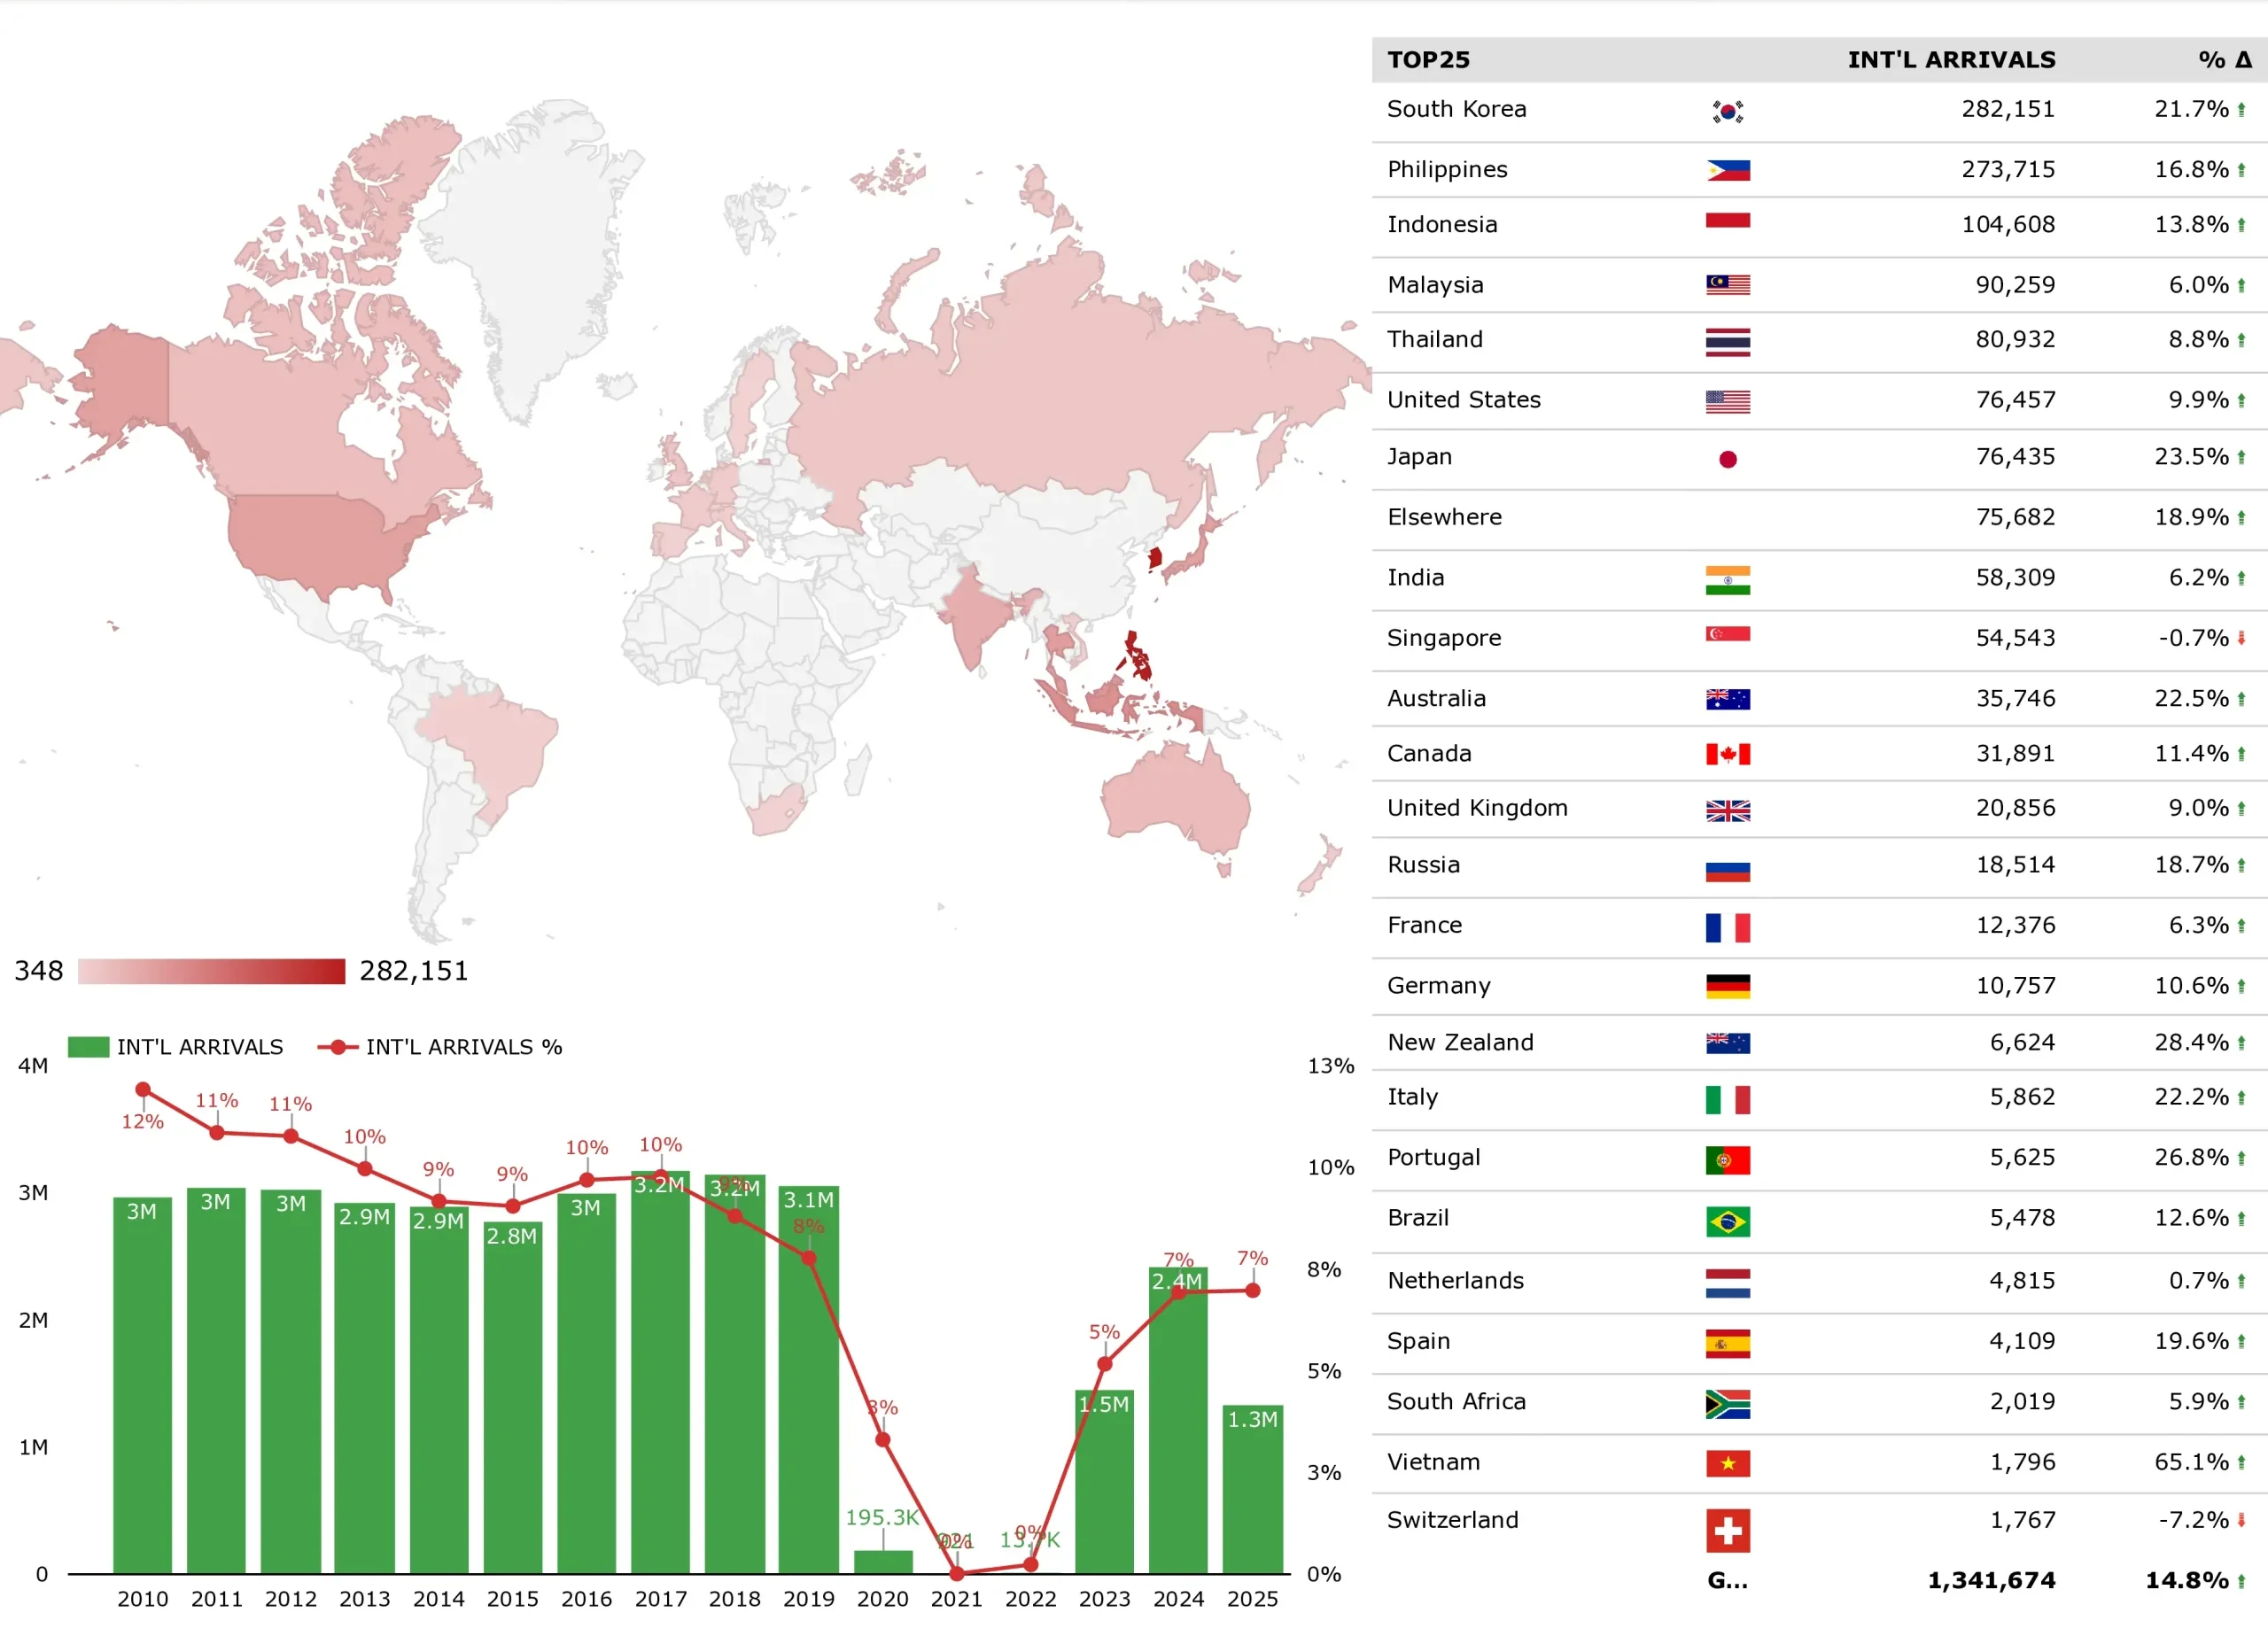The height and width of the screenshot is (1636, 2268).
Task: Click the India flag icon
Action: [x=1727, y=580]
